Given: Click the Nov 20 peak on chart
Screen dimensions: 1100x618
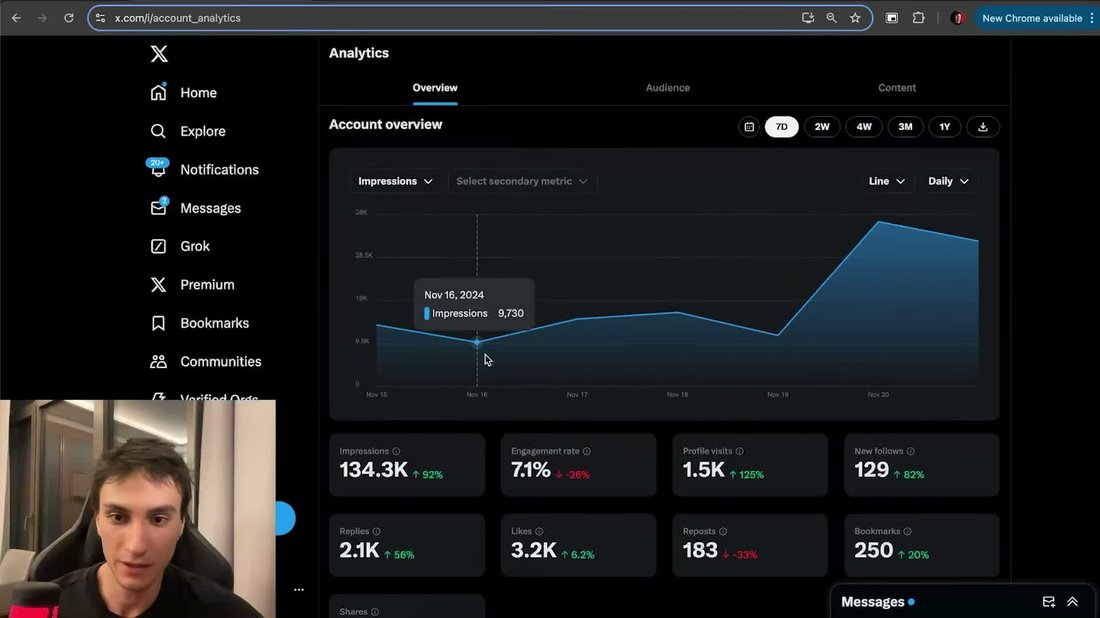Looking at the screenshot, I should coord(878,222).
